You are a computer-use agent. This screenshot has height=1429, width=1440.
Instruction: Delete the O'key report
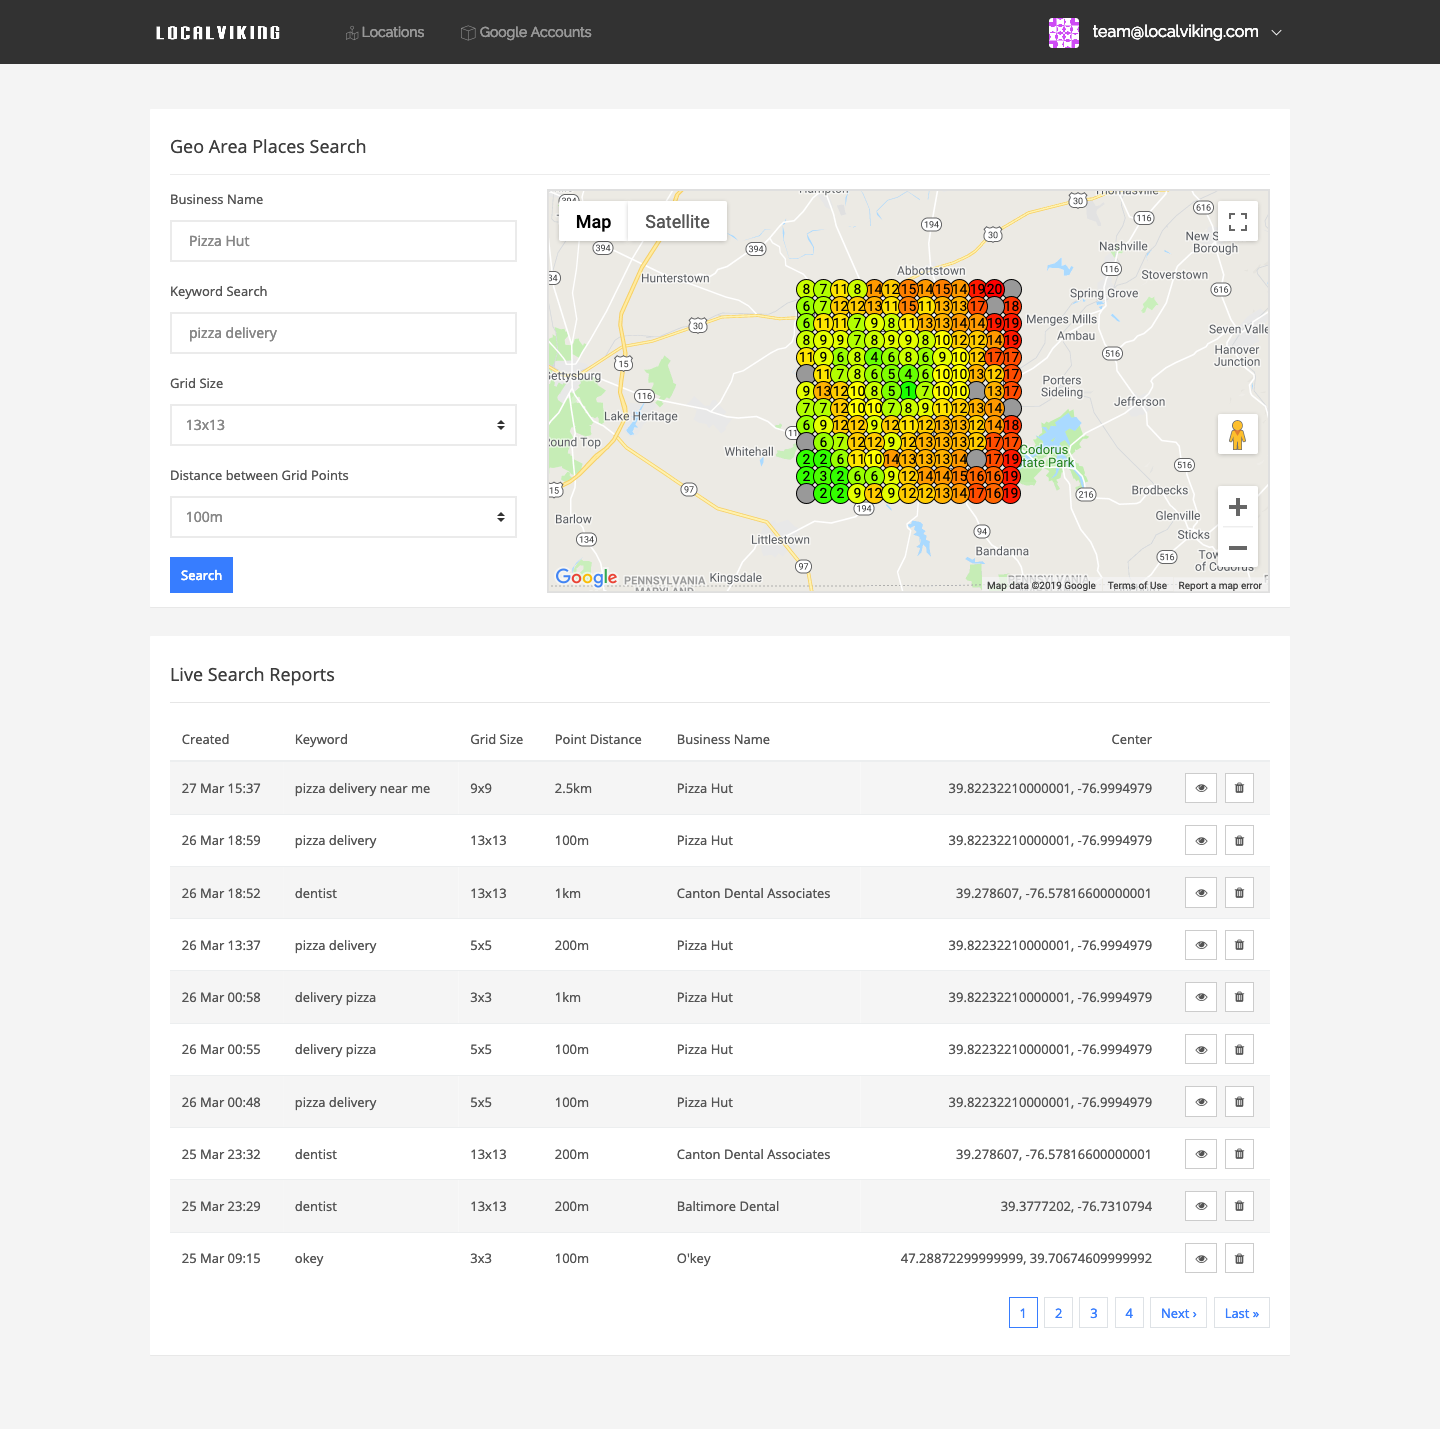click(x=1239, y=1258)
